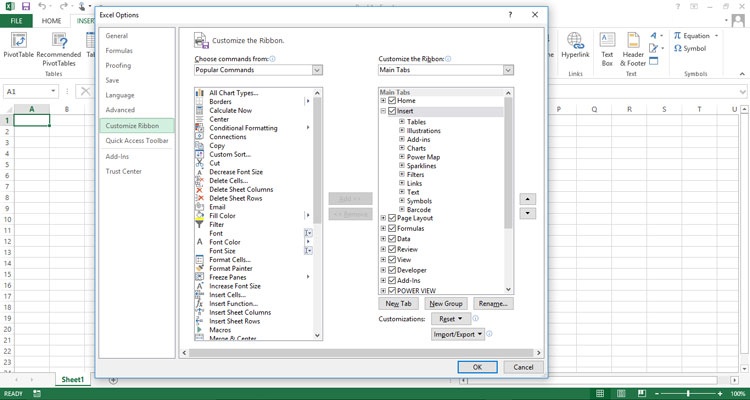The image size is (750, 400).
Task: Toggle the Page Layout checkbox
Action: (392, 218)
